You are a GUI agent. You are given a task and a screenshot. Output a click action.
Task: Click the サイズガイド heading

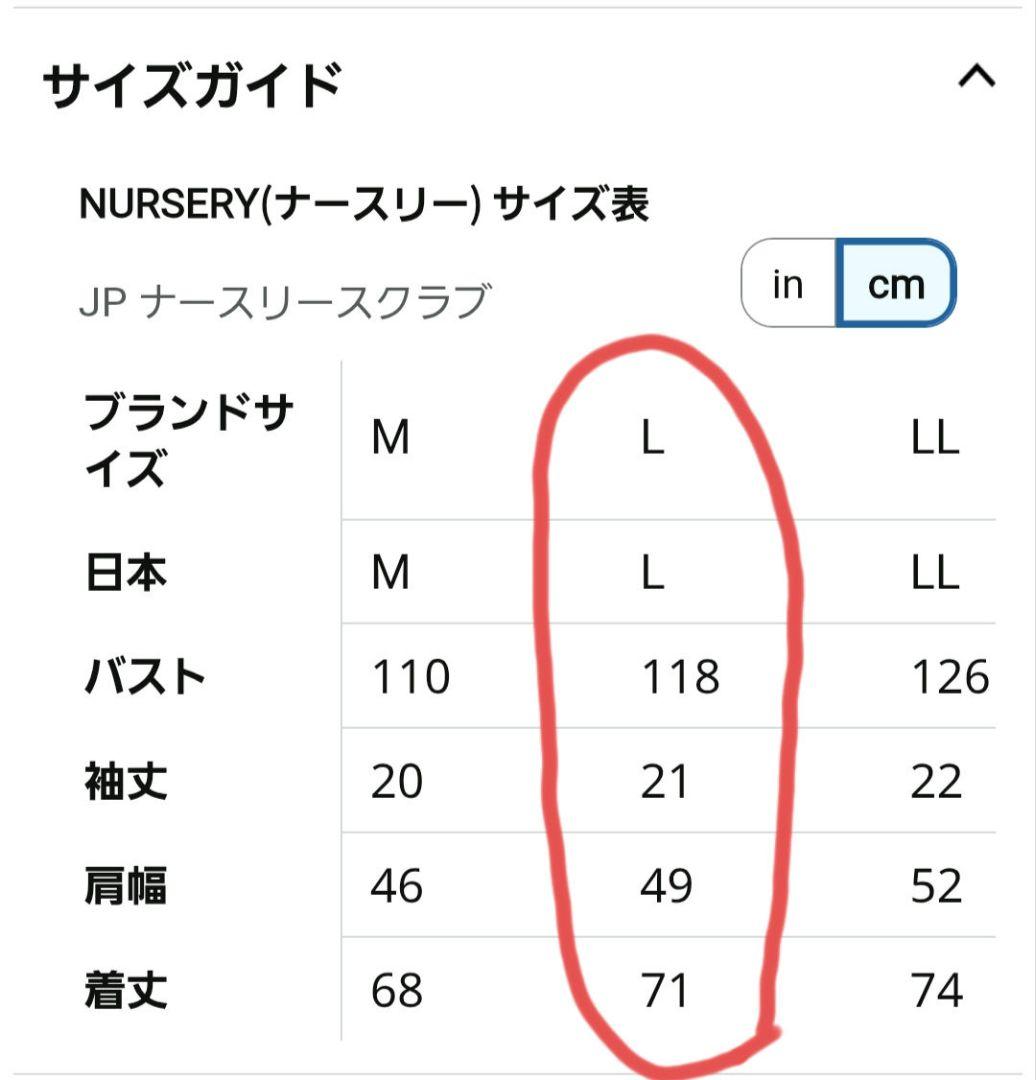(192, 85)
